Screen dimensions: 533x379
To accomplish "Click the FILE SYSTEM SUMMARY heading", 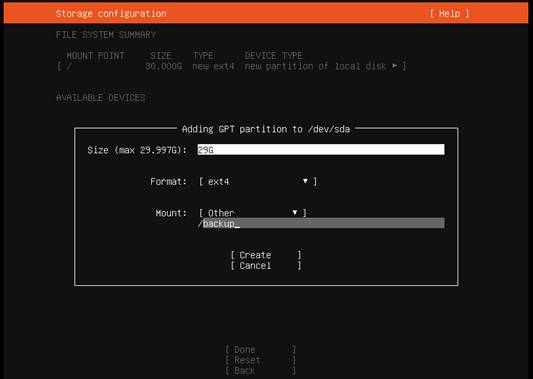I will (x=106, y=35).
